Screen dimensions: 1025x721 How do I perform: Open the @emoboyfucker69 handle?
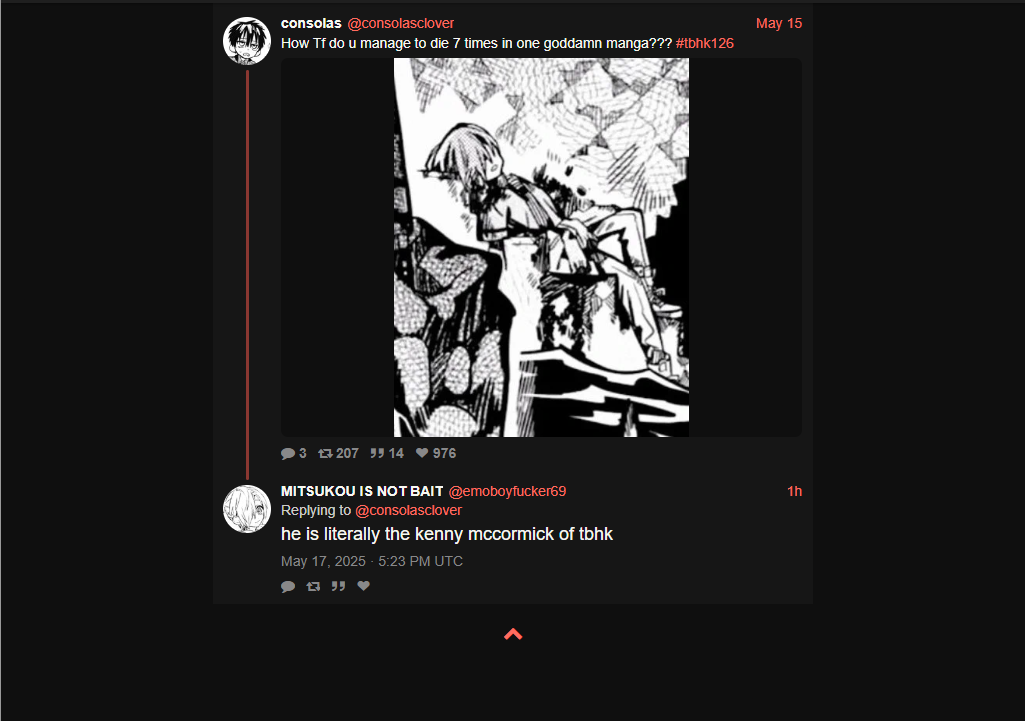pos(507,492)
